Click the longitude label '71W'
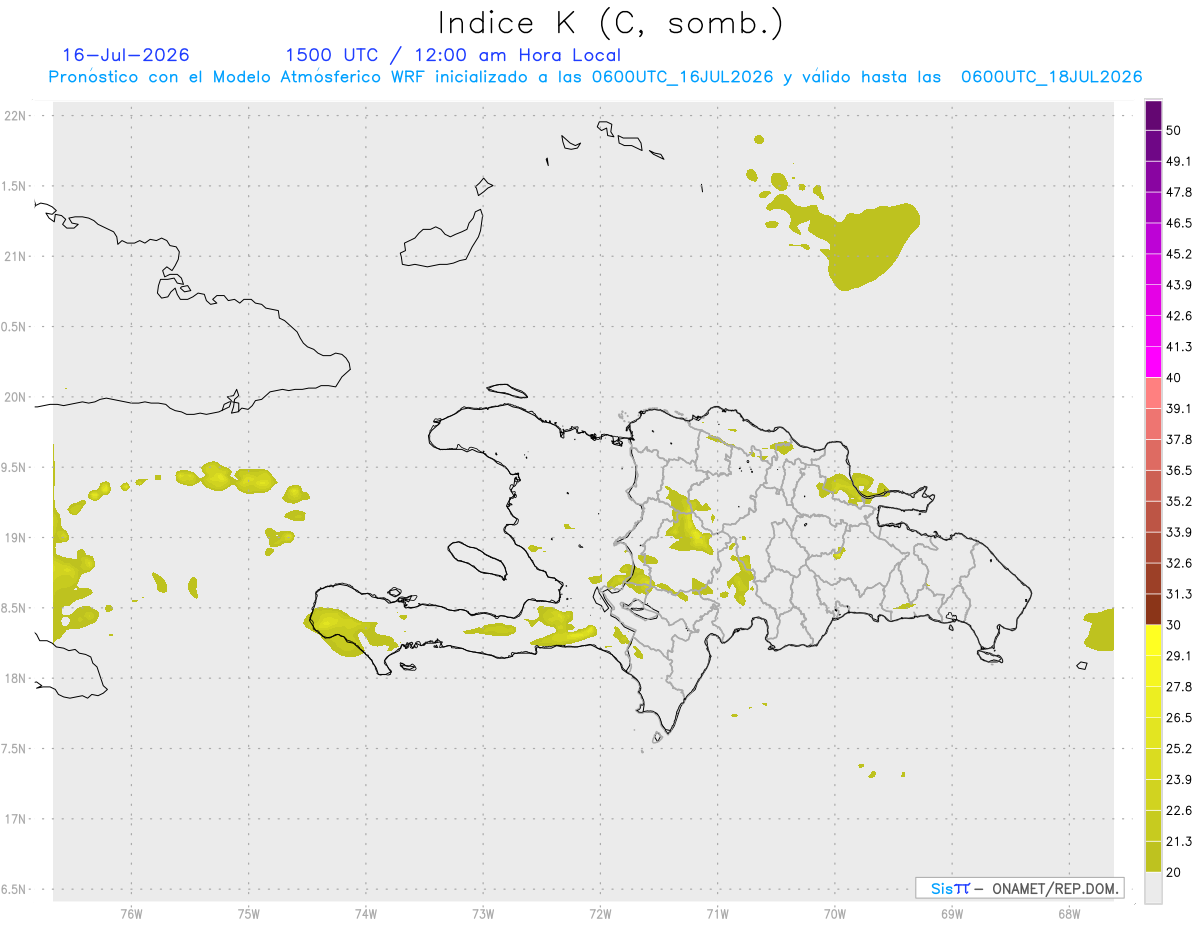 [x=717, y=913]
